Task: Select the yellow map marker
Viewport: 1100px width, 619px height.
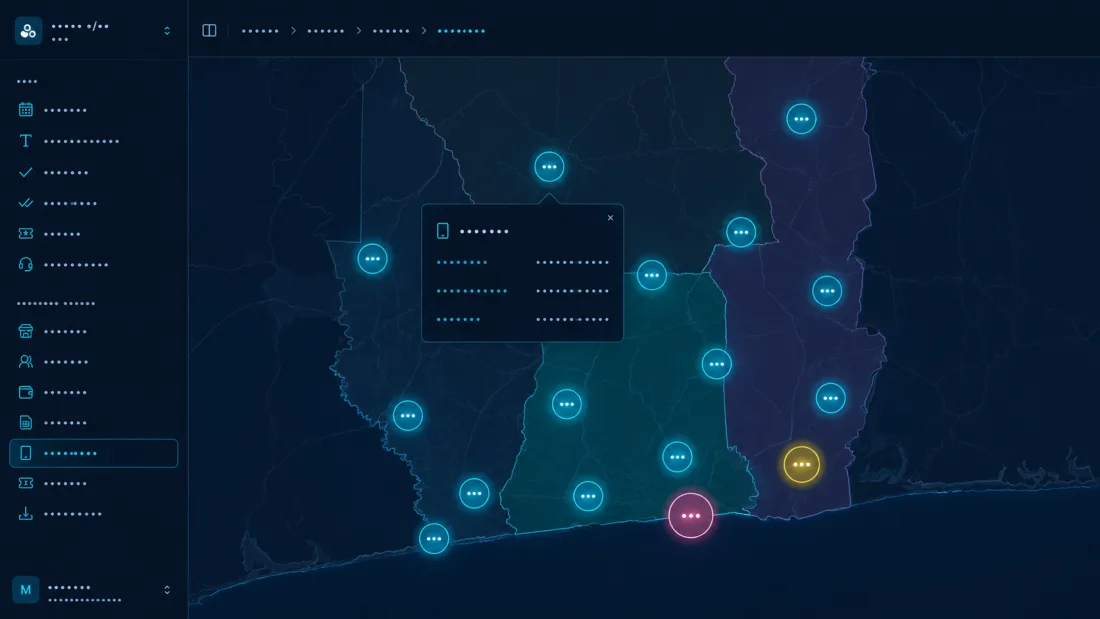Action: point(802,465)
